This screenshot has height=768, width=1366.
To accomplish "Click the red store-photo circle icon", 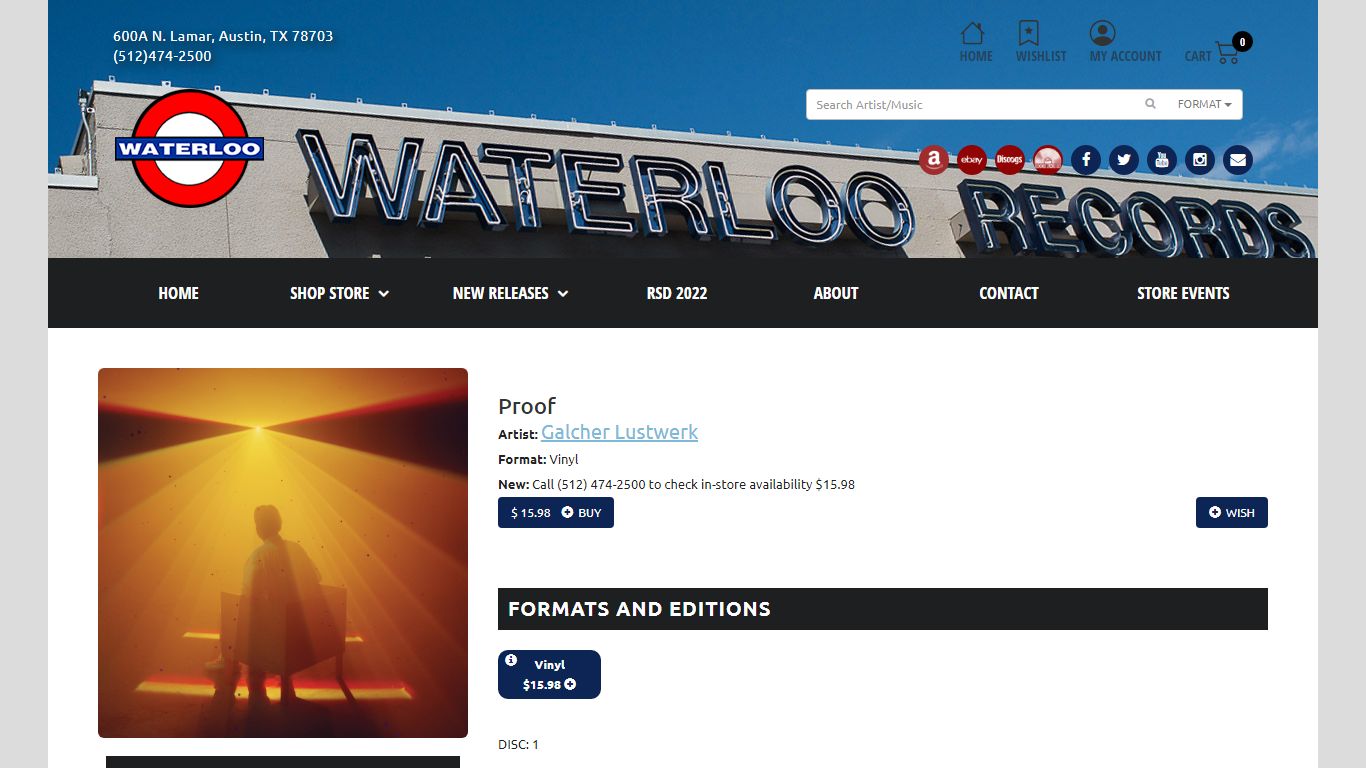I will (1047, 160).
